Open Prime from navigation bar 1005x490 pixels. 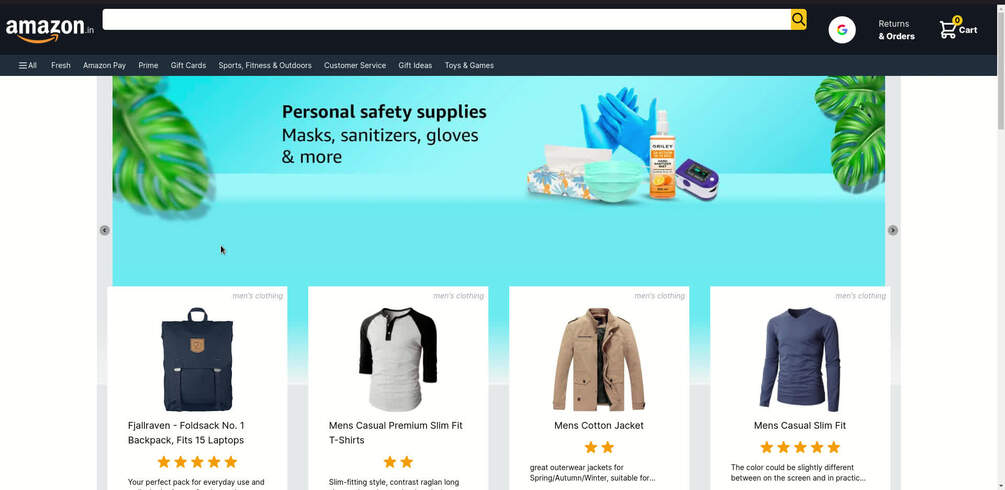pyautogui.click(x=148, y=65)
